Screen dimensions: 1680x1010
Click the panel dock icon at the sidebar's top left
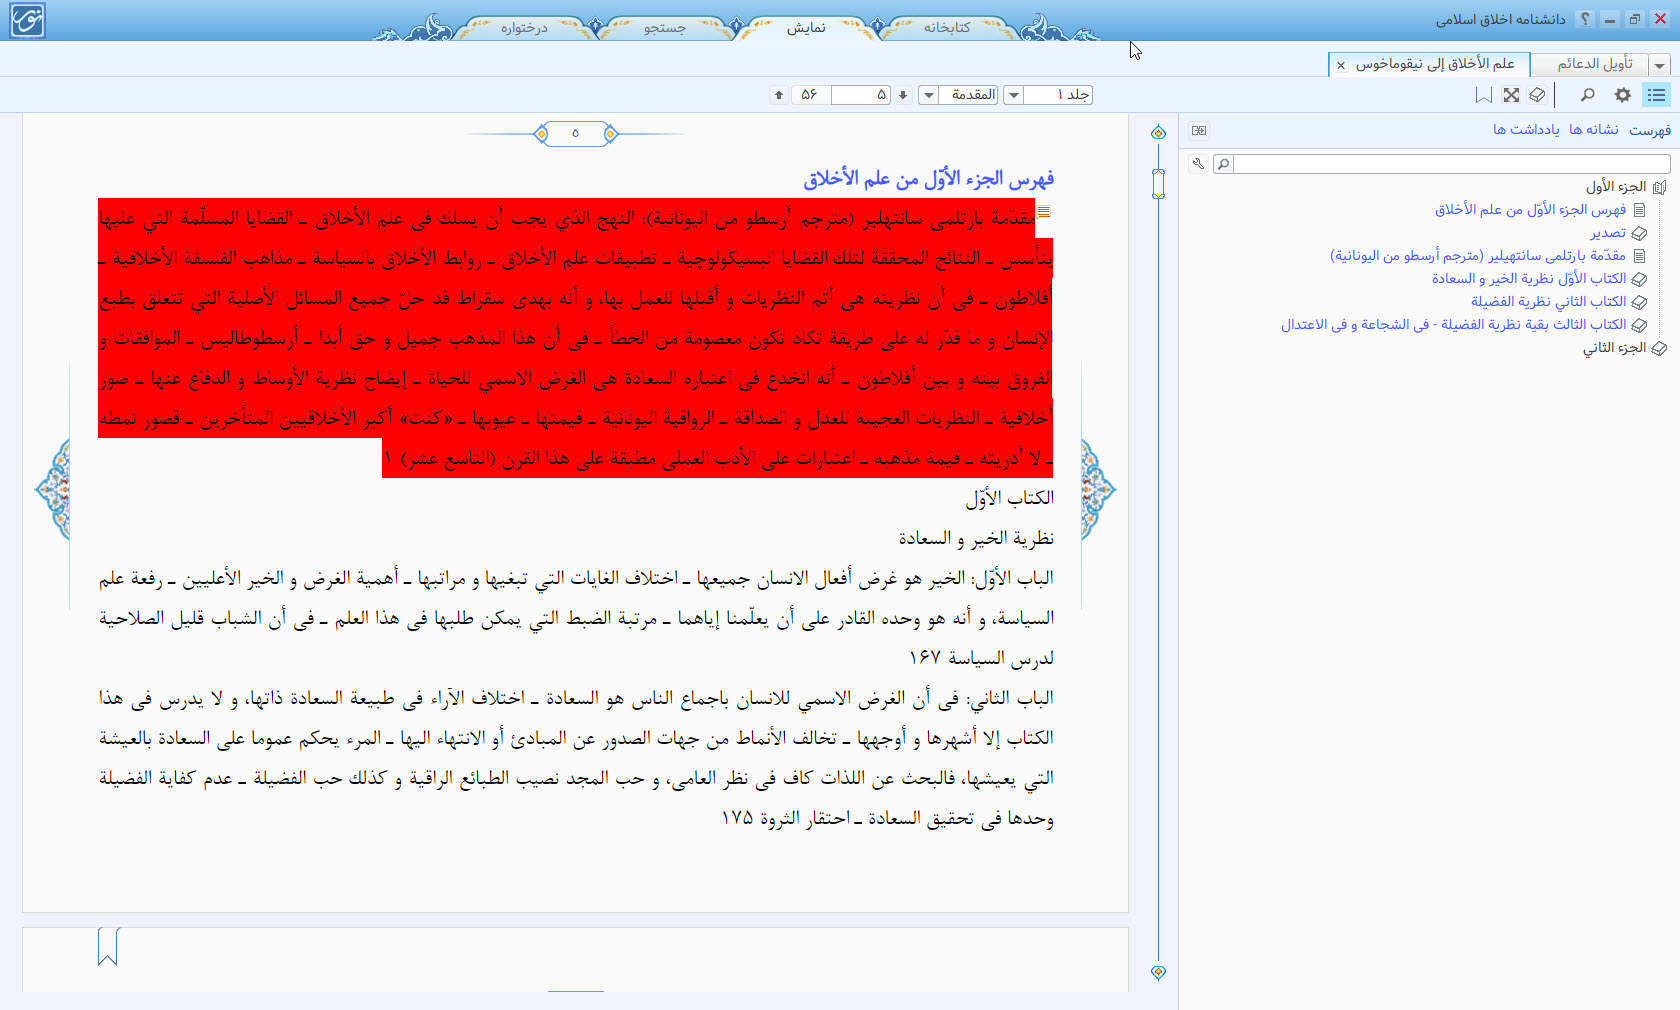(1199, 130)
